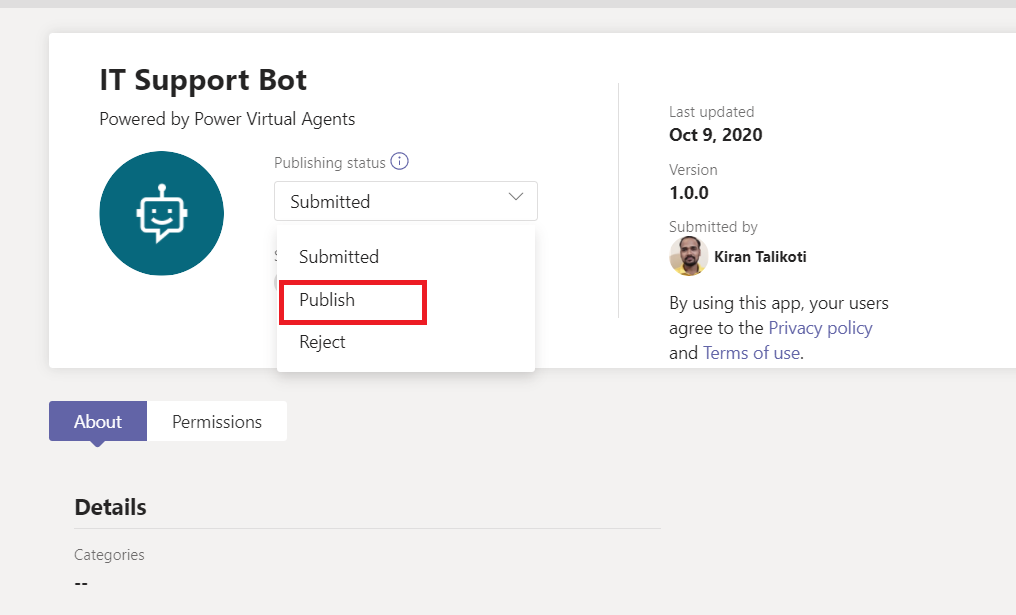Click the robot face icon in the circle

[x=161, y=213]
